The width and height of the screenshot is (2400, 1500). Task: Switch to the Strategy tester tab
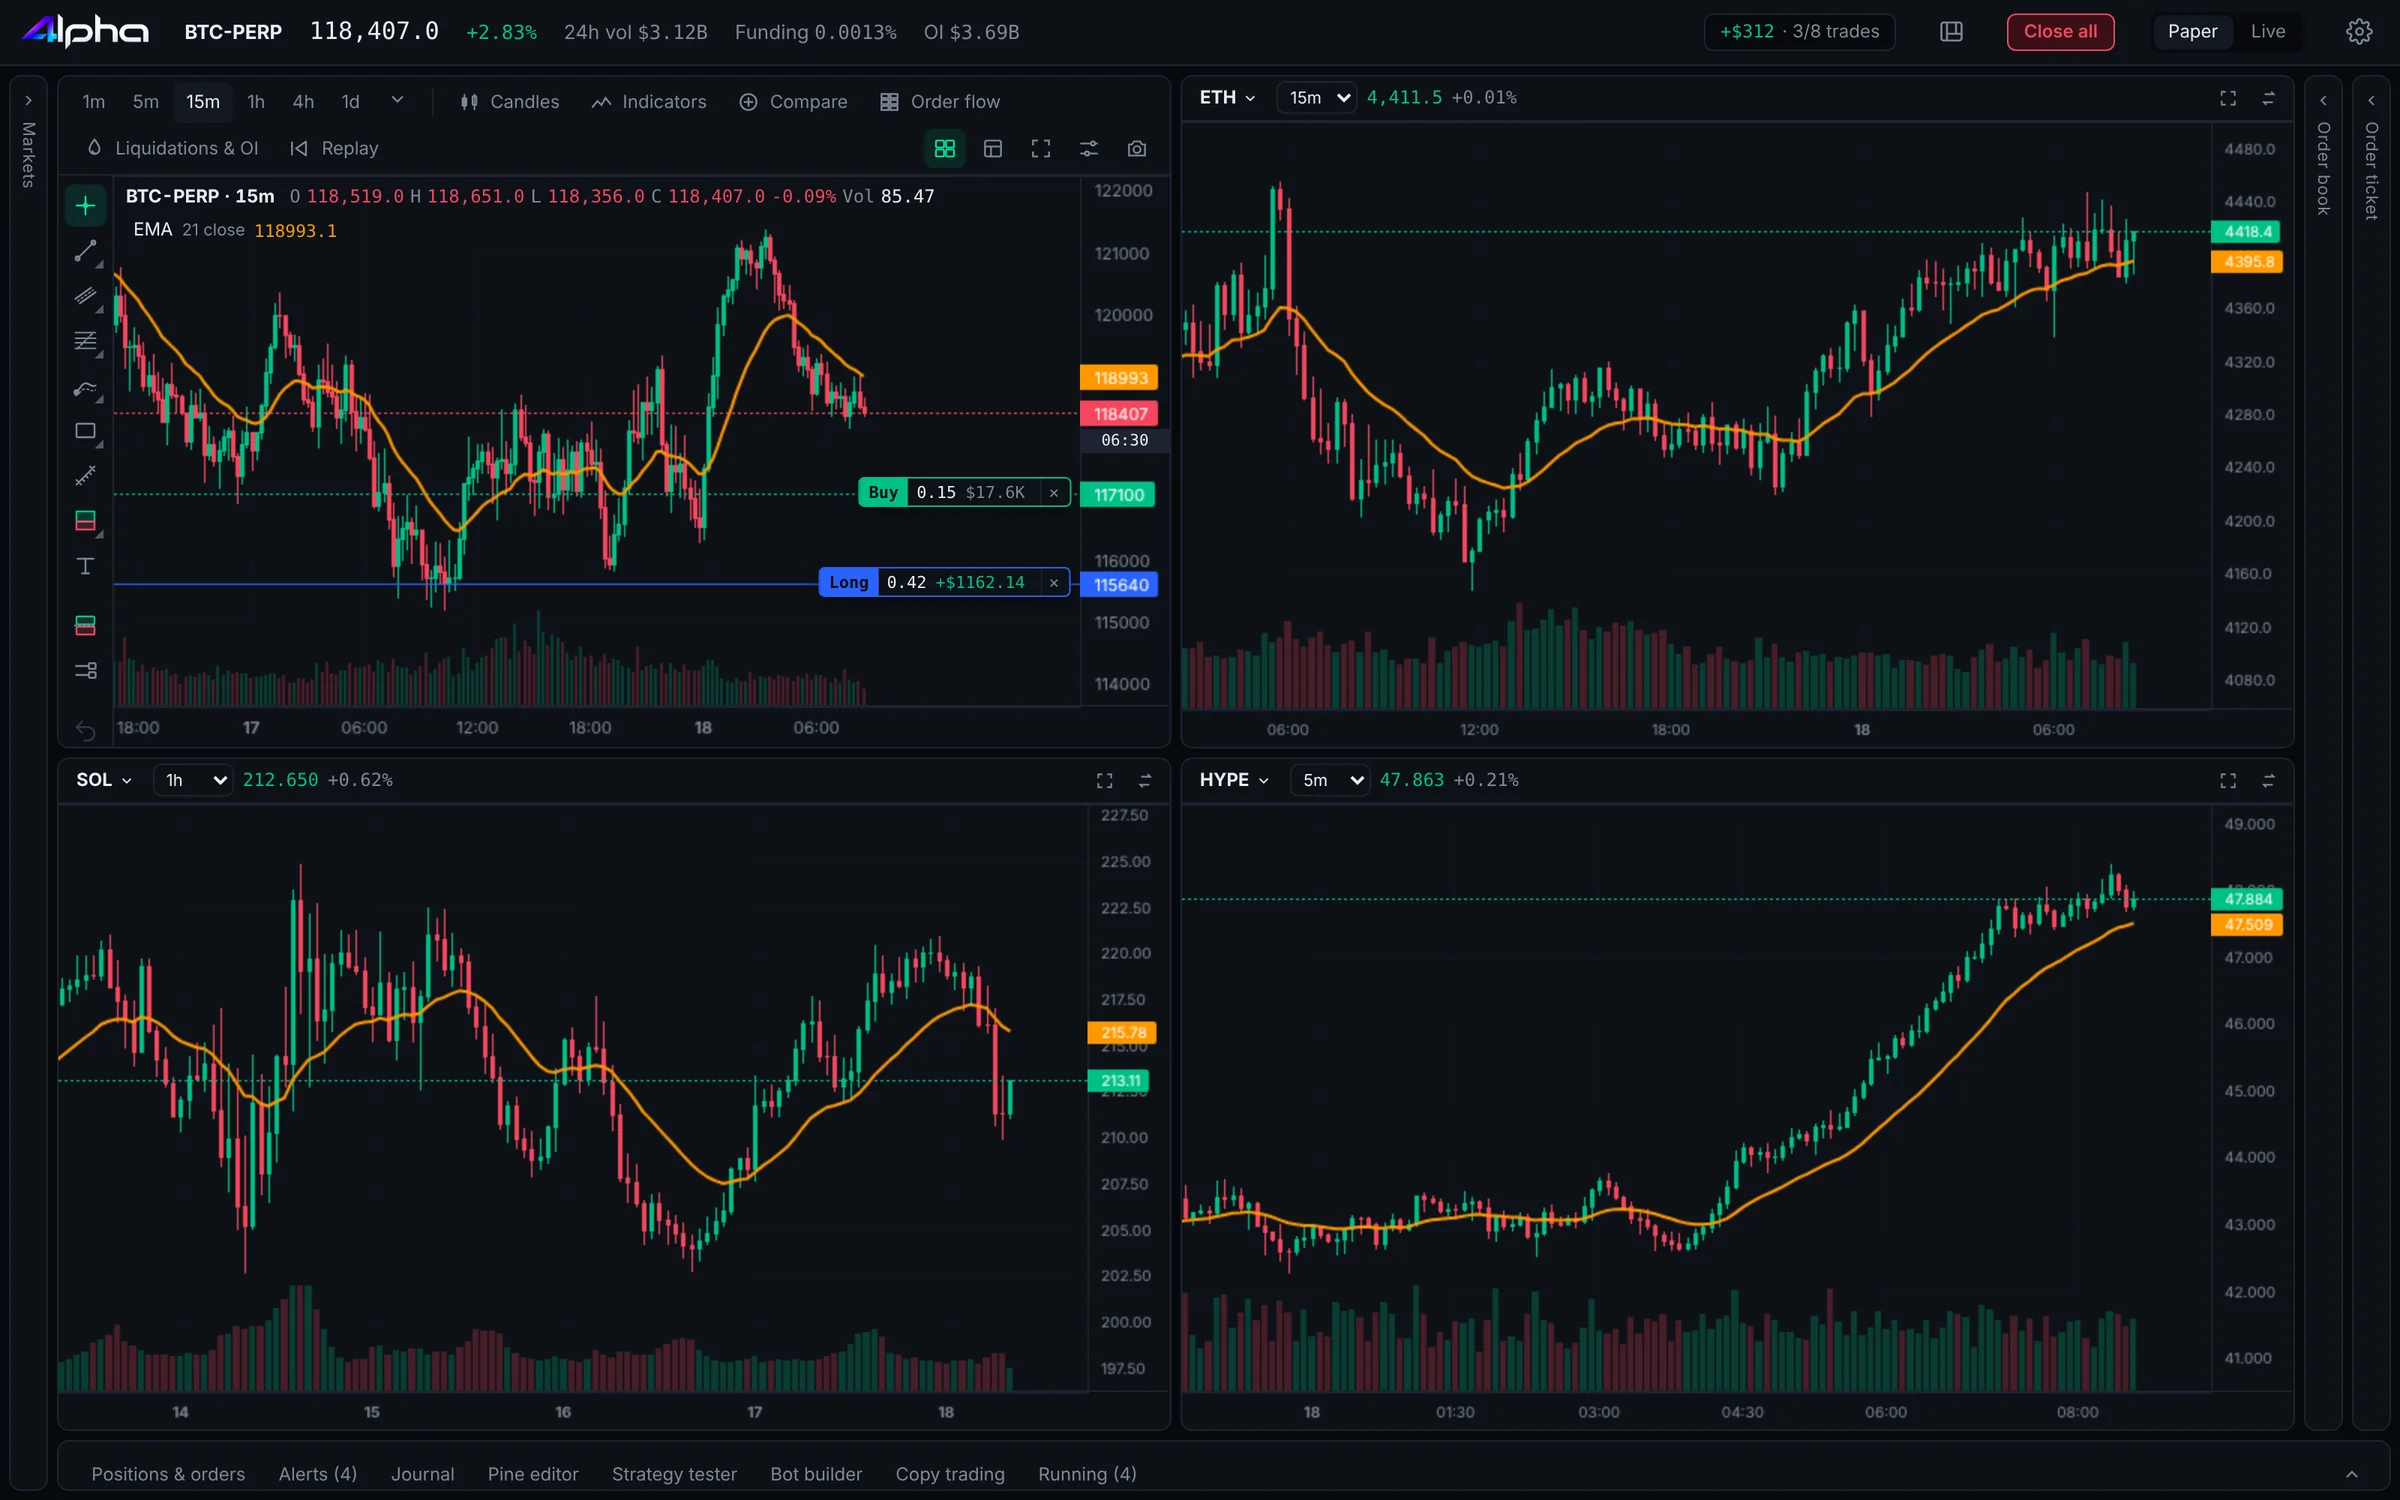674,1474
